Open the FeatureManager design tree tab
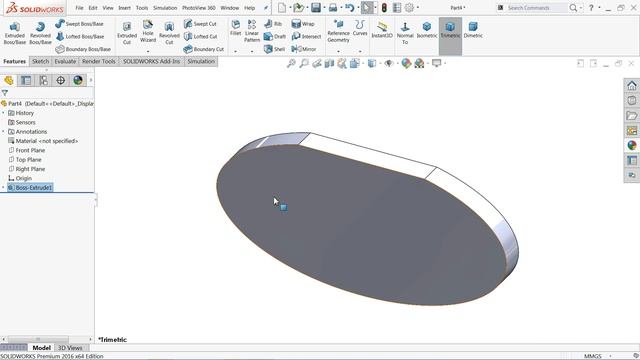Image resolution: width=640 pixels, height=360 pixels. pyautogui.click(x=9, y=80)
